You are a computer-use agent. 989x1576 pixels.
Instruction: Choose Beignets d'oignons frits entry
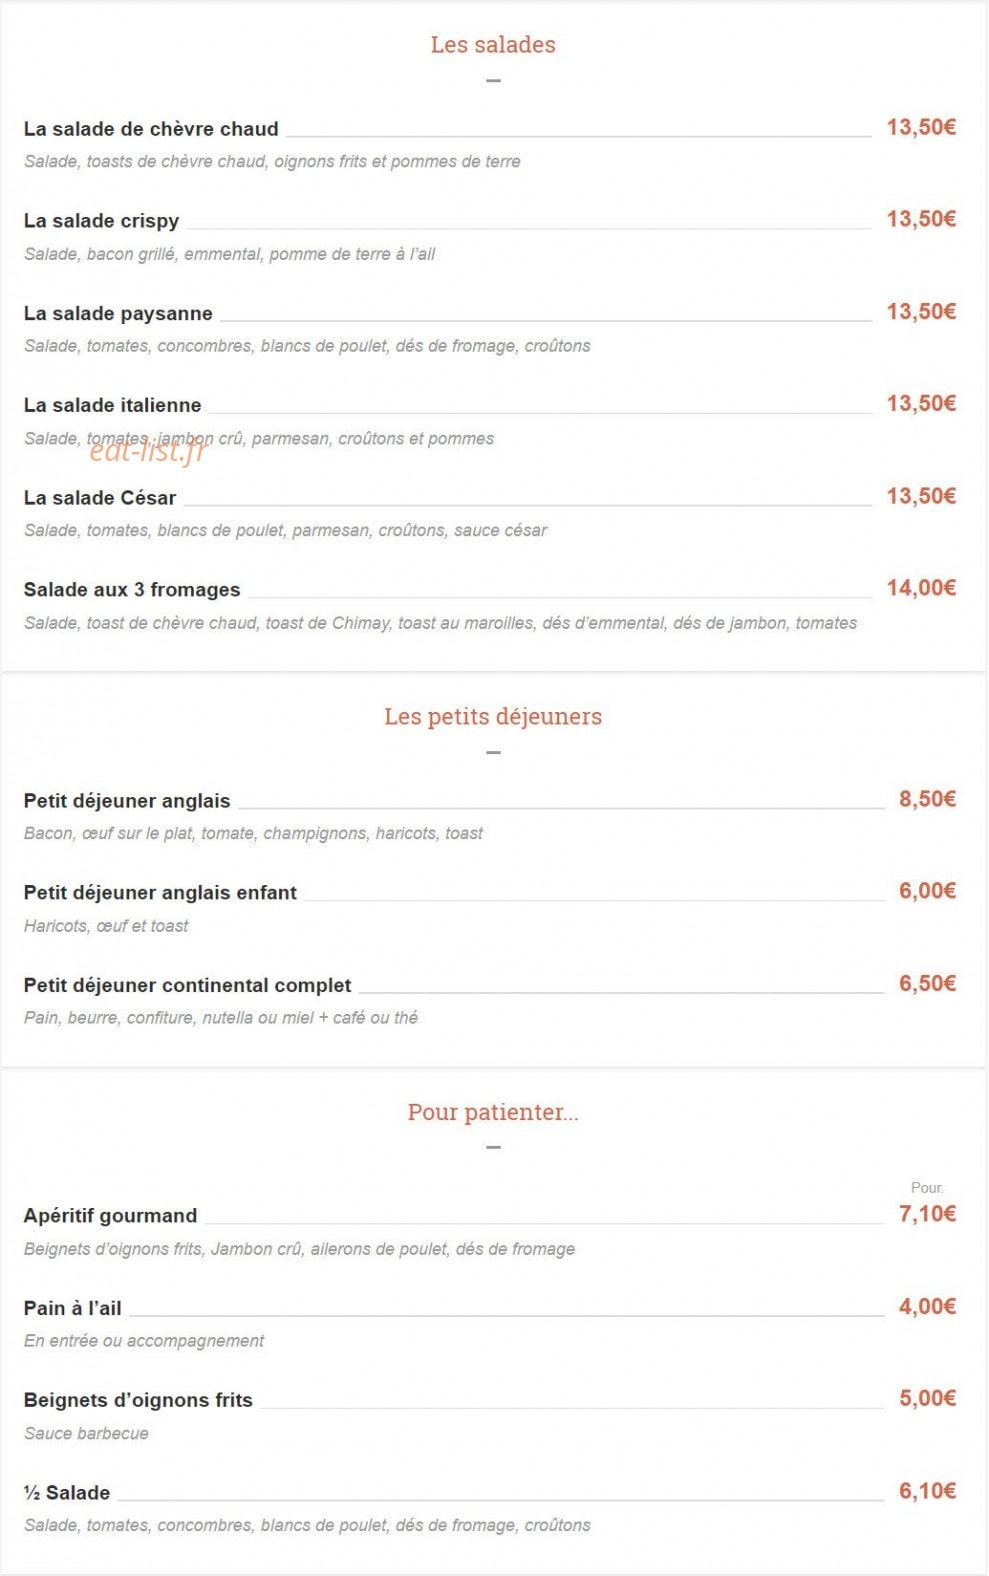(x=138, y=1400)
